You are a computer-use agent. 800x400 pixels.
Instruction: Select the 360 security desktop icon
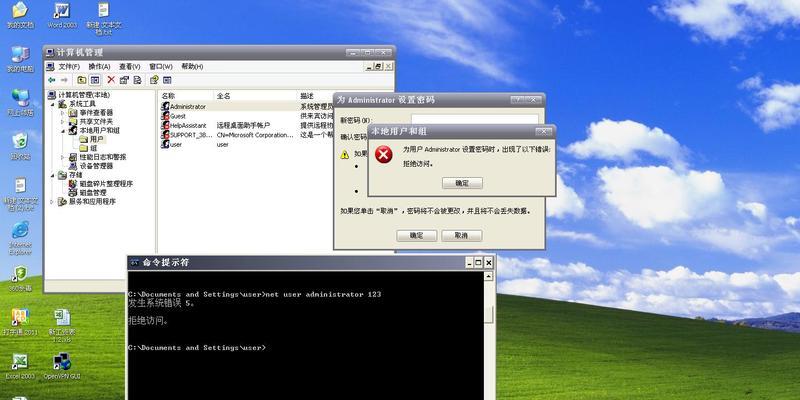[20, 279]
